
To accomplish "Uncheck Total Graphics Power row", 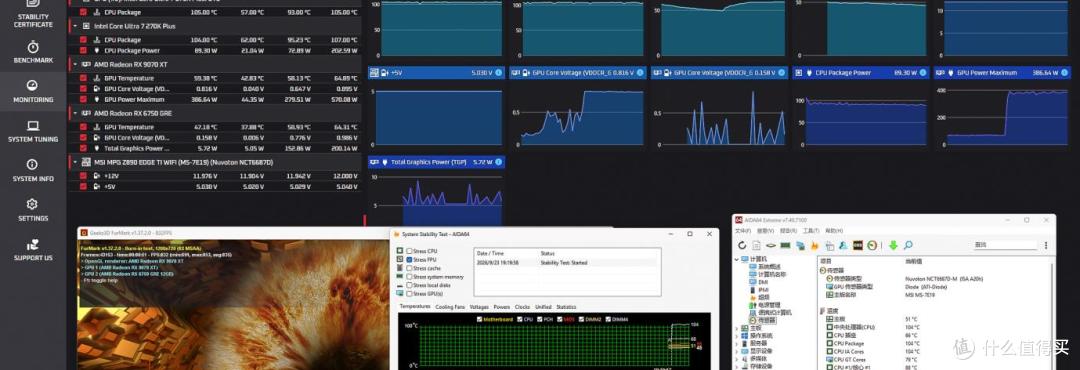I will point(83,148).
